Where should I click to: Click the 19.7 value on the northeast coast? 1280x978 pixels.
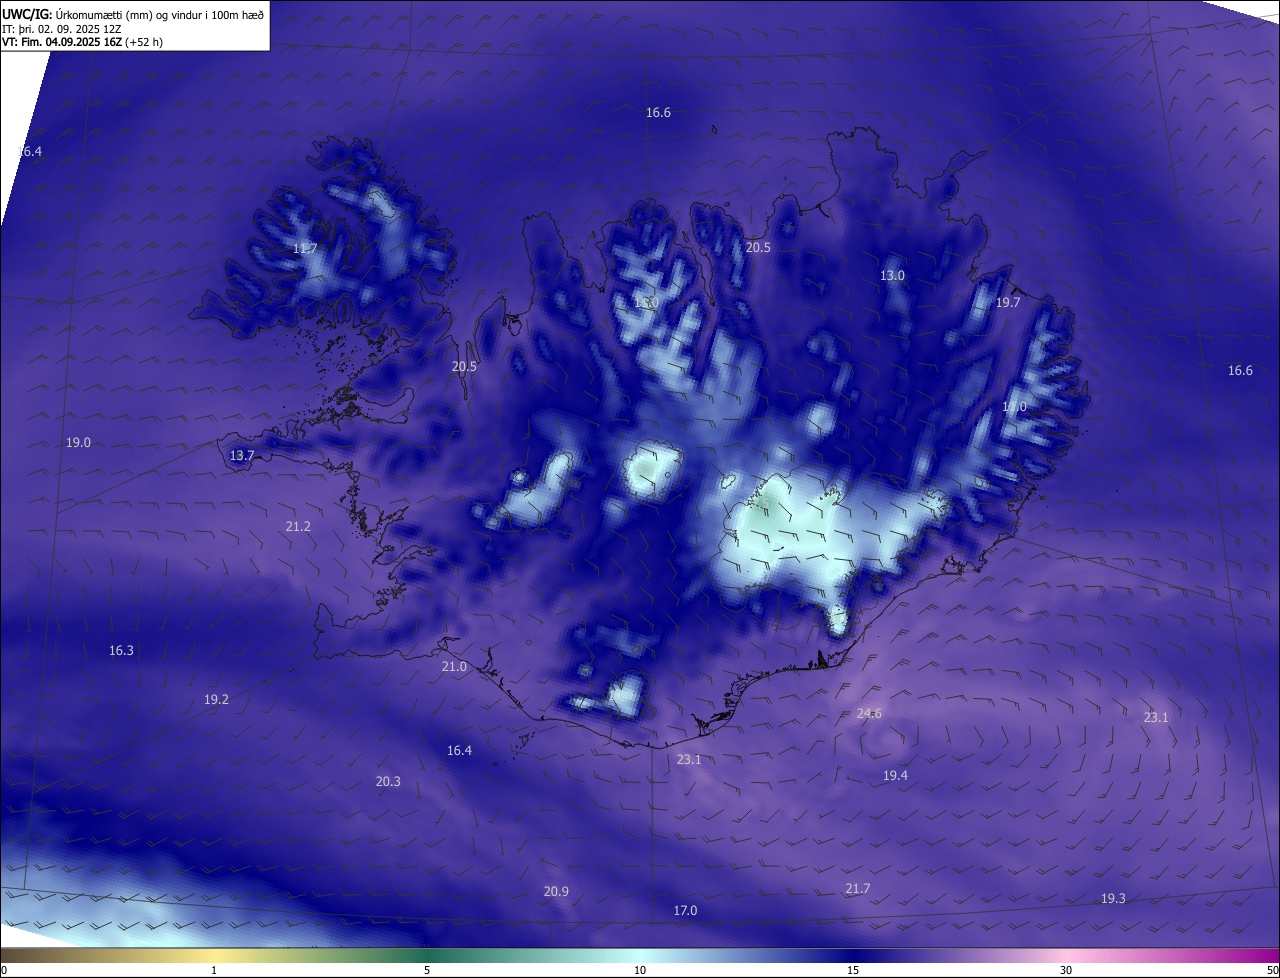(x=1008, y=303)
